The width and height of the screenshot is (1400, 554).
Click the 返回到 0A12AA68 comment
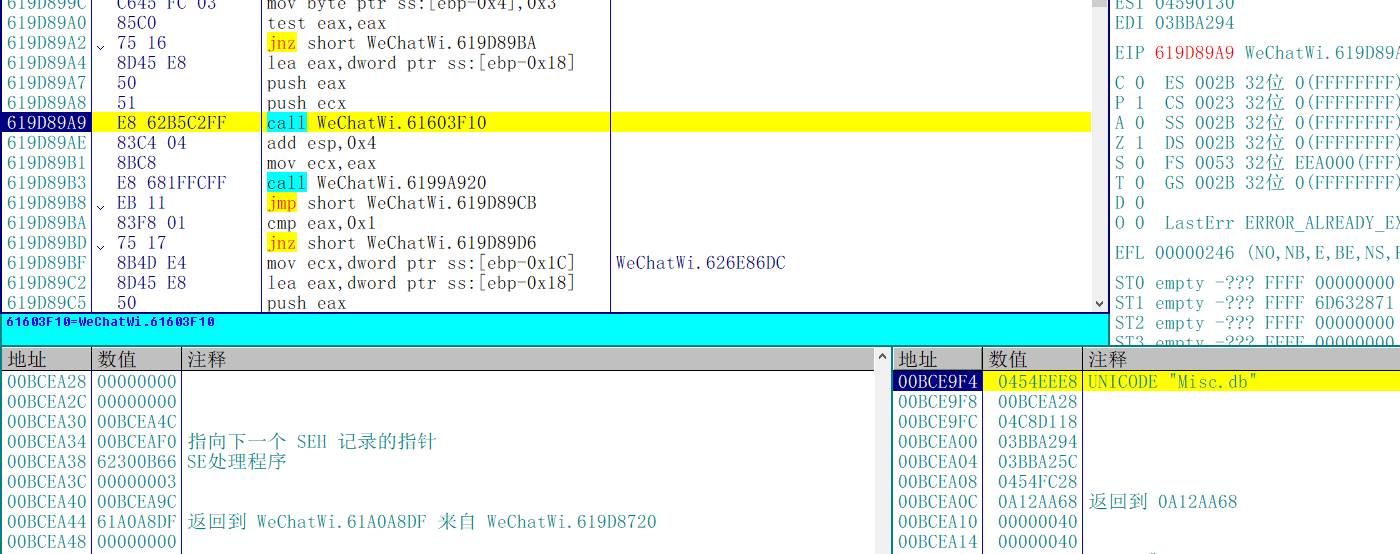(x=1163, y=501)
